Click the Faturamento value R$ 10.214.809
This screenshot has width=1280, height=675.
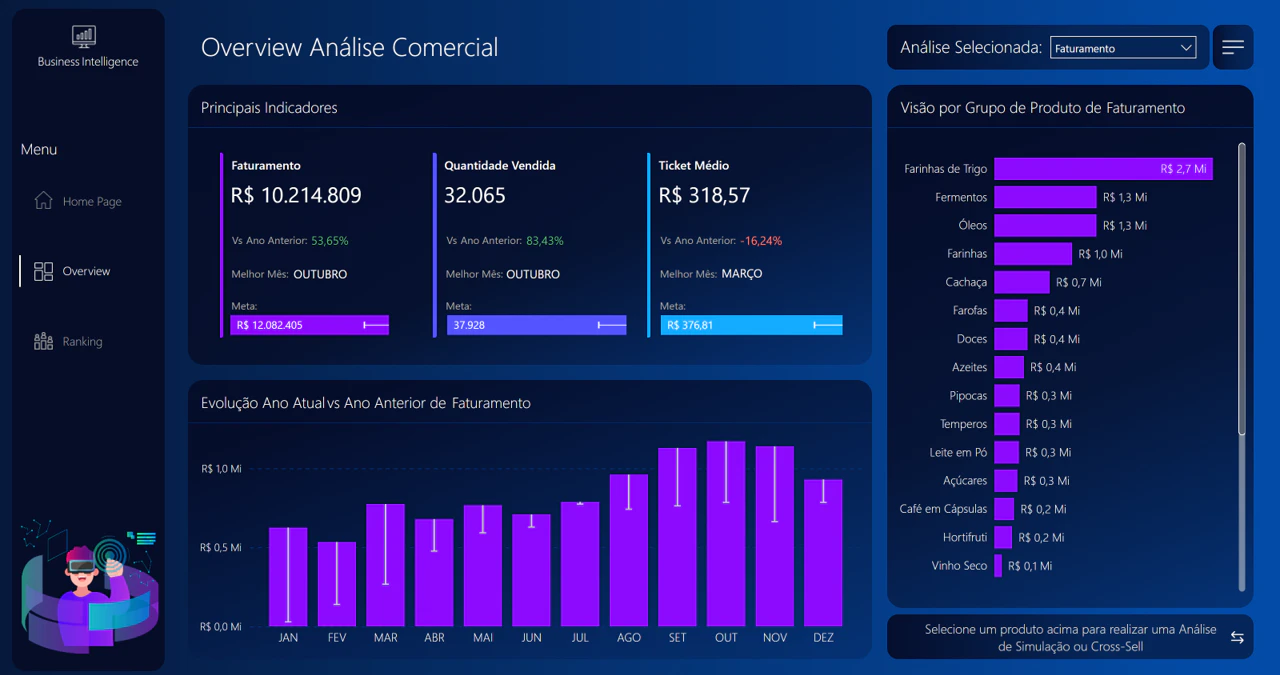[296, 196]
